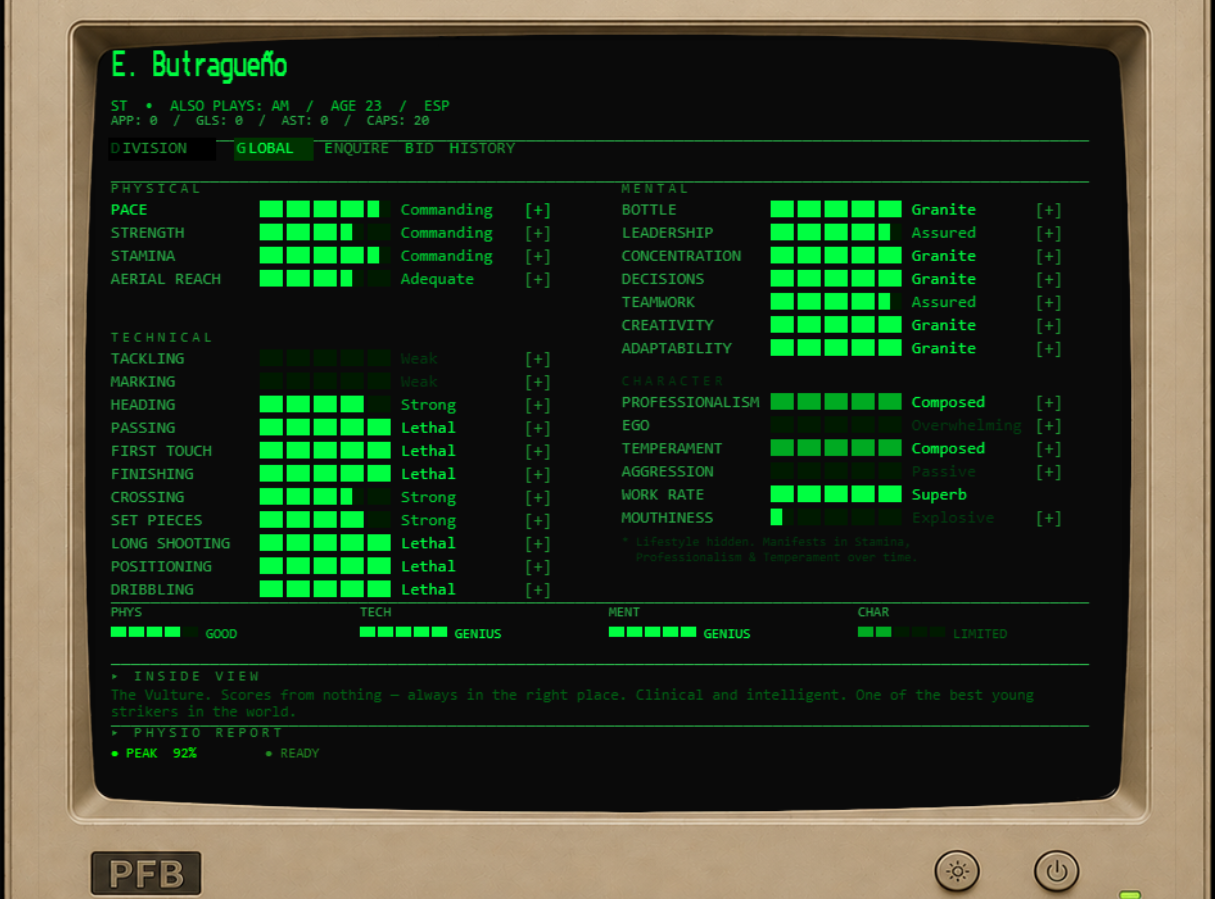This screenshot has width=1215, height=899.
Task: Click the WORK RATE rating bar
Action: click(836, 495)
